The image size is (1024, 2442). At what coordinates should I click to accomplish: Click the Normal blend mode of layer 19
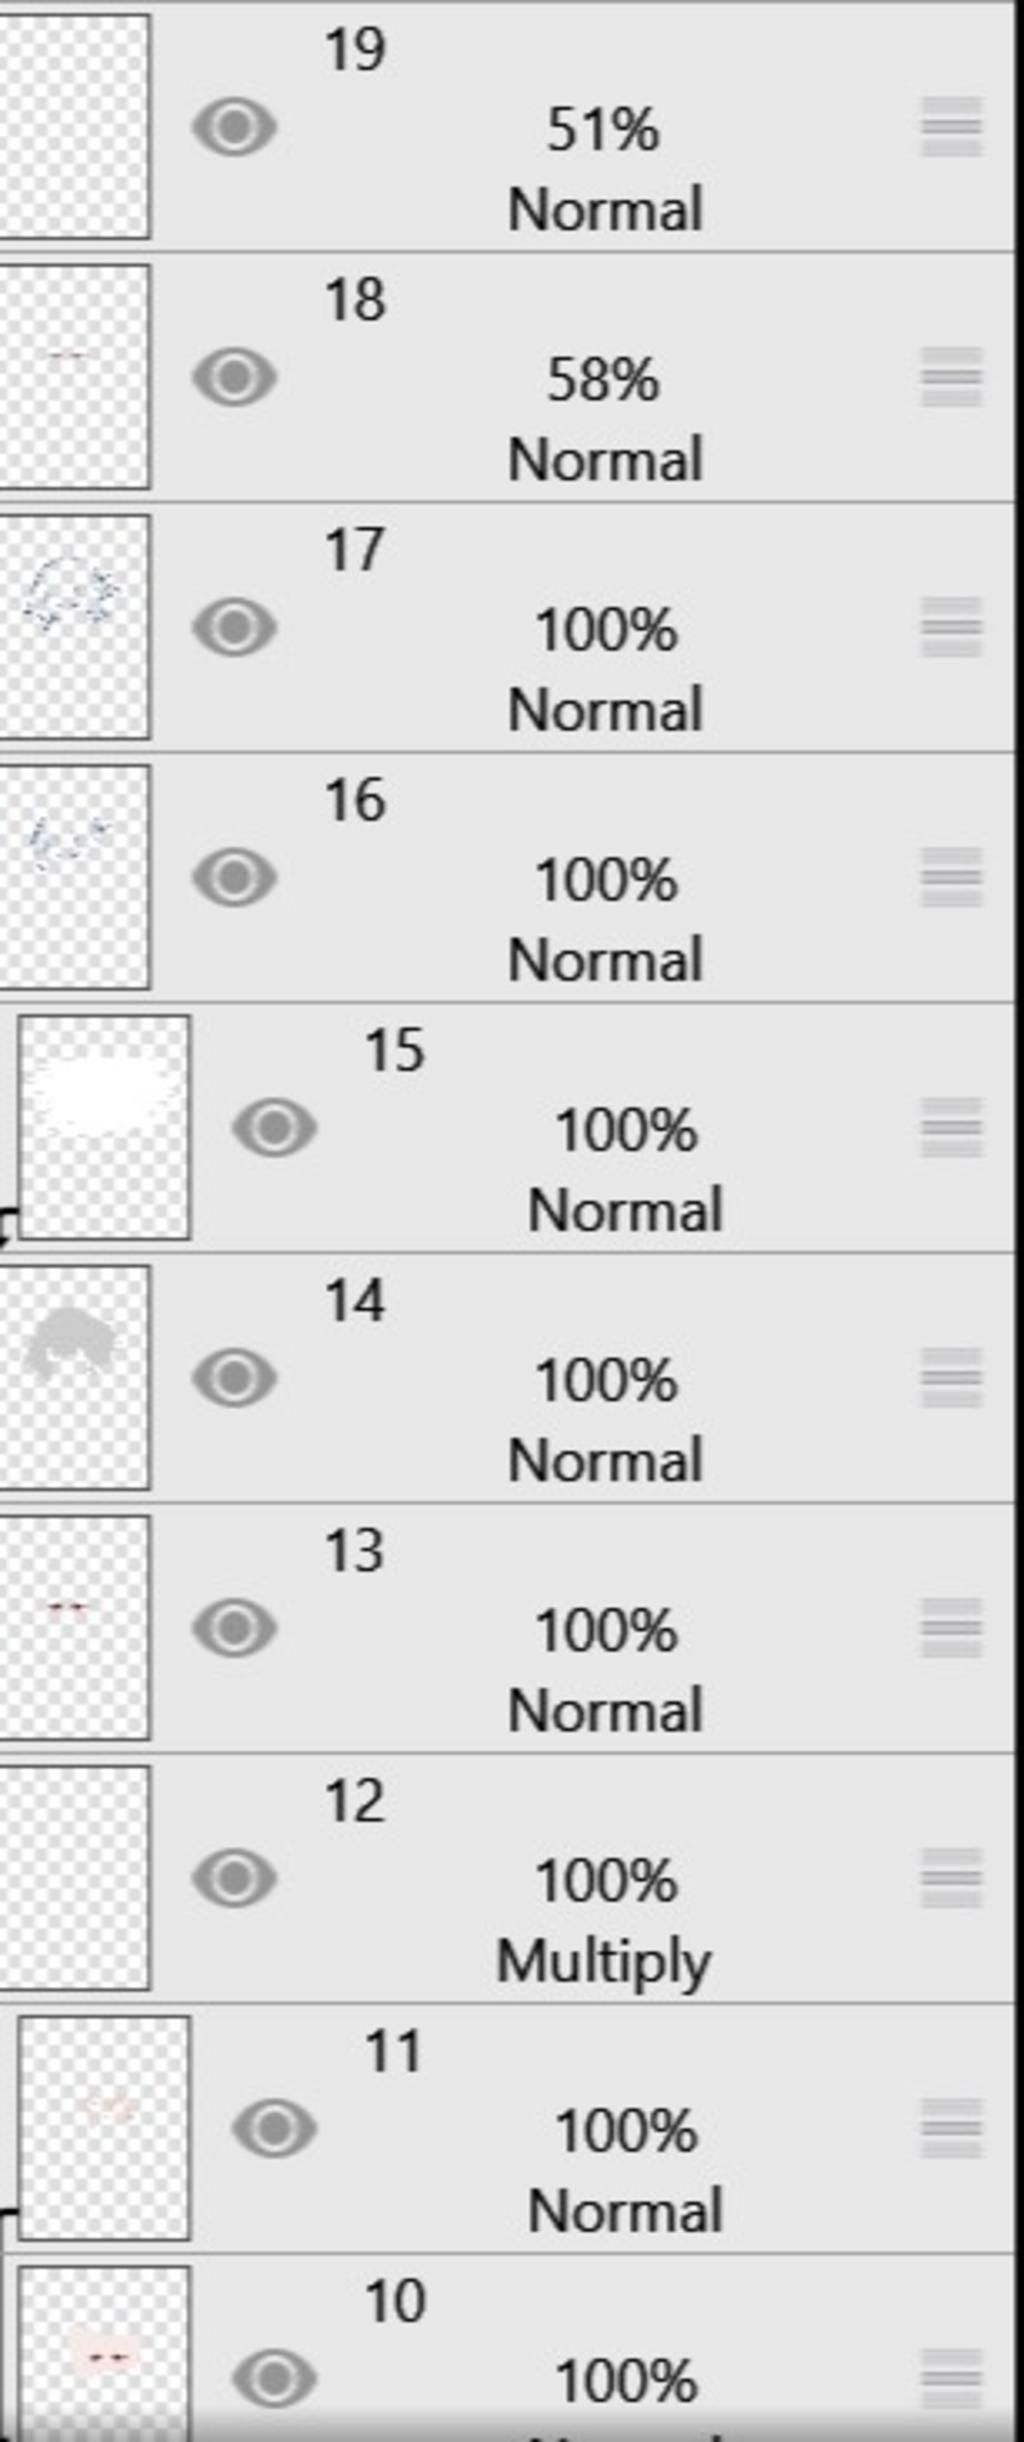pos(605,210)
